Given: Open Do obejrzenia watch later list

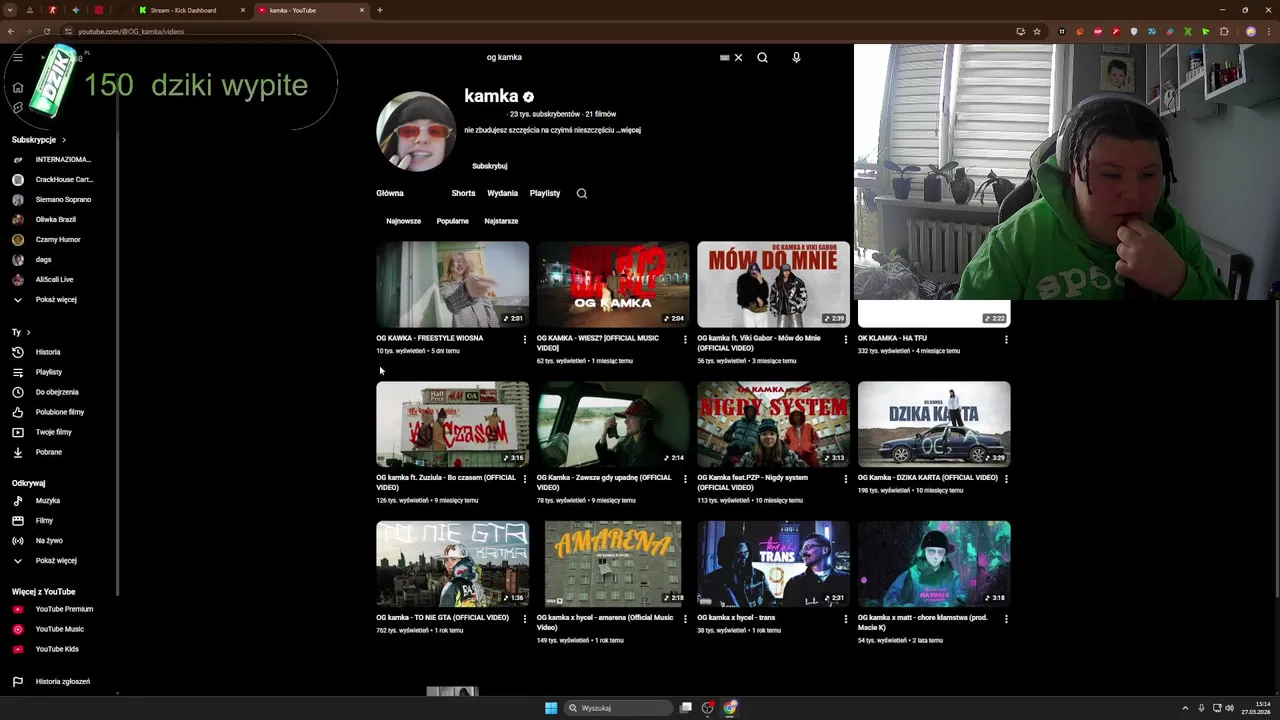Looking at the screenshot, I should click(56, 392).
